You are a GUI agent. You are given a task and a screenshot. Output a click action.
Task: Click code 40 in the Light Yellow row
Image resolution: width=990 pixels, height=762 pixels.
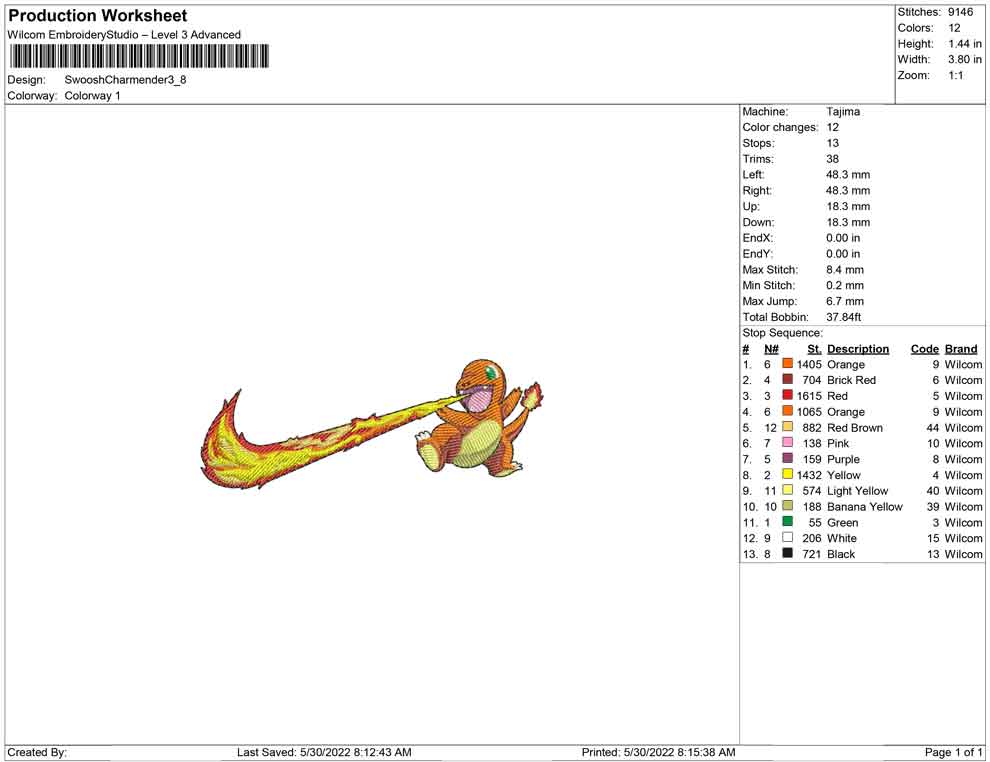click(933, 490)
